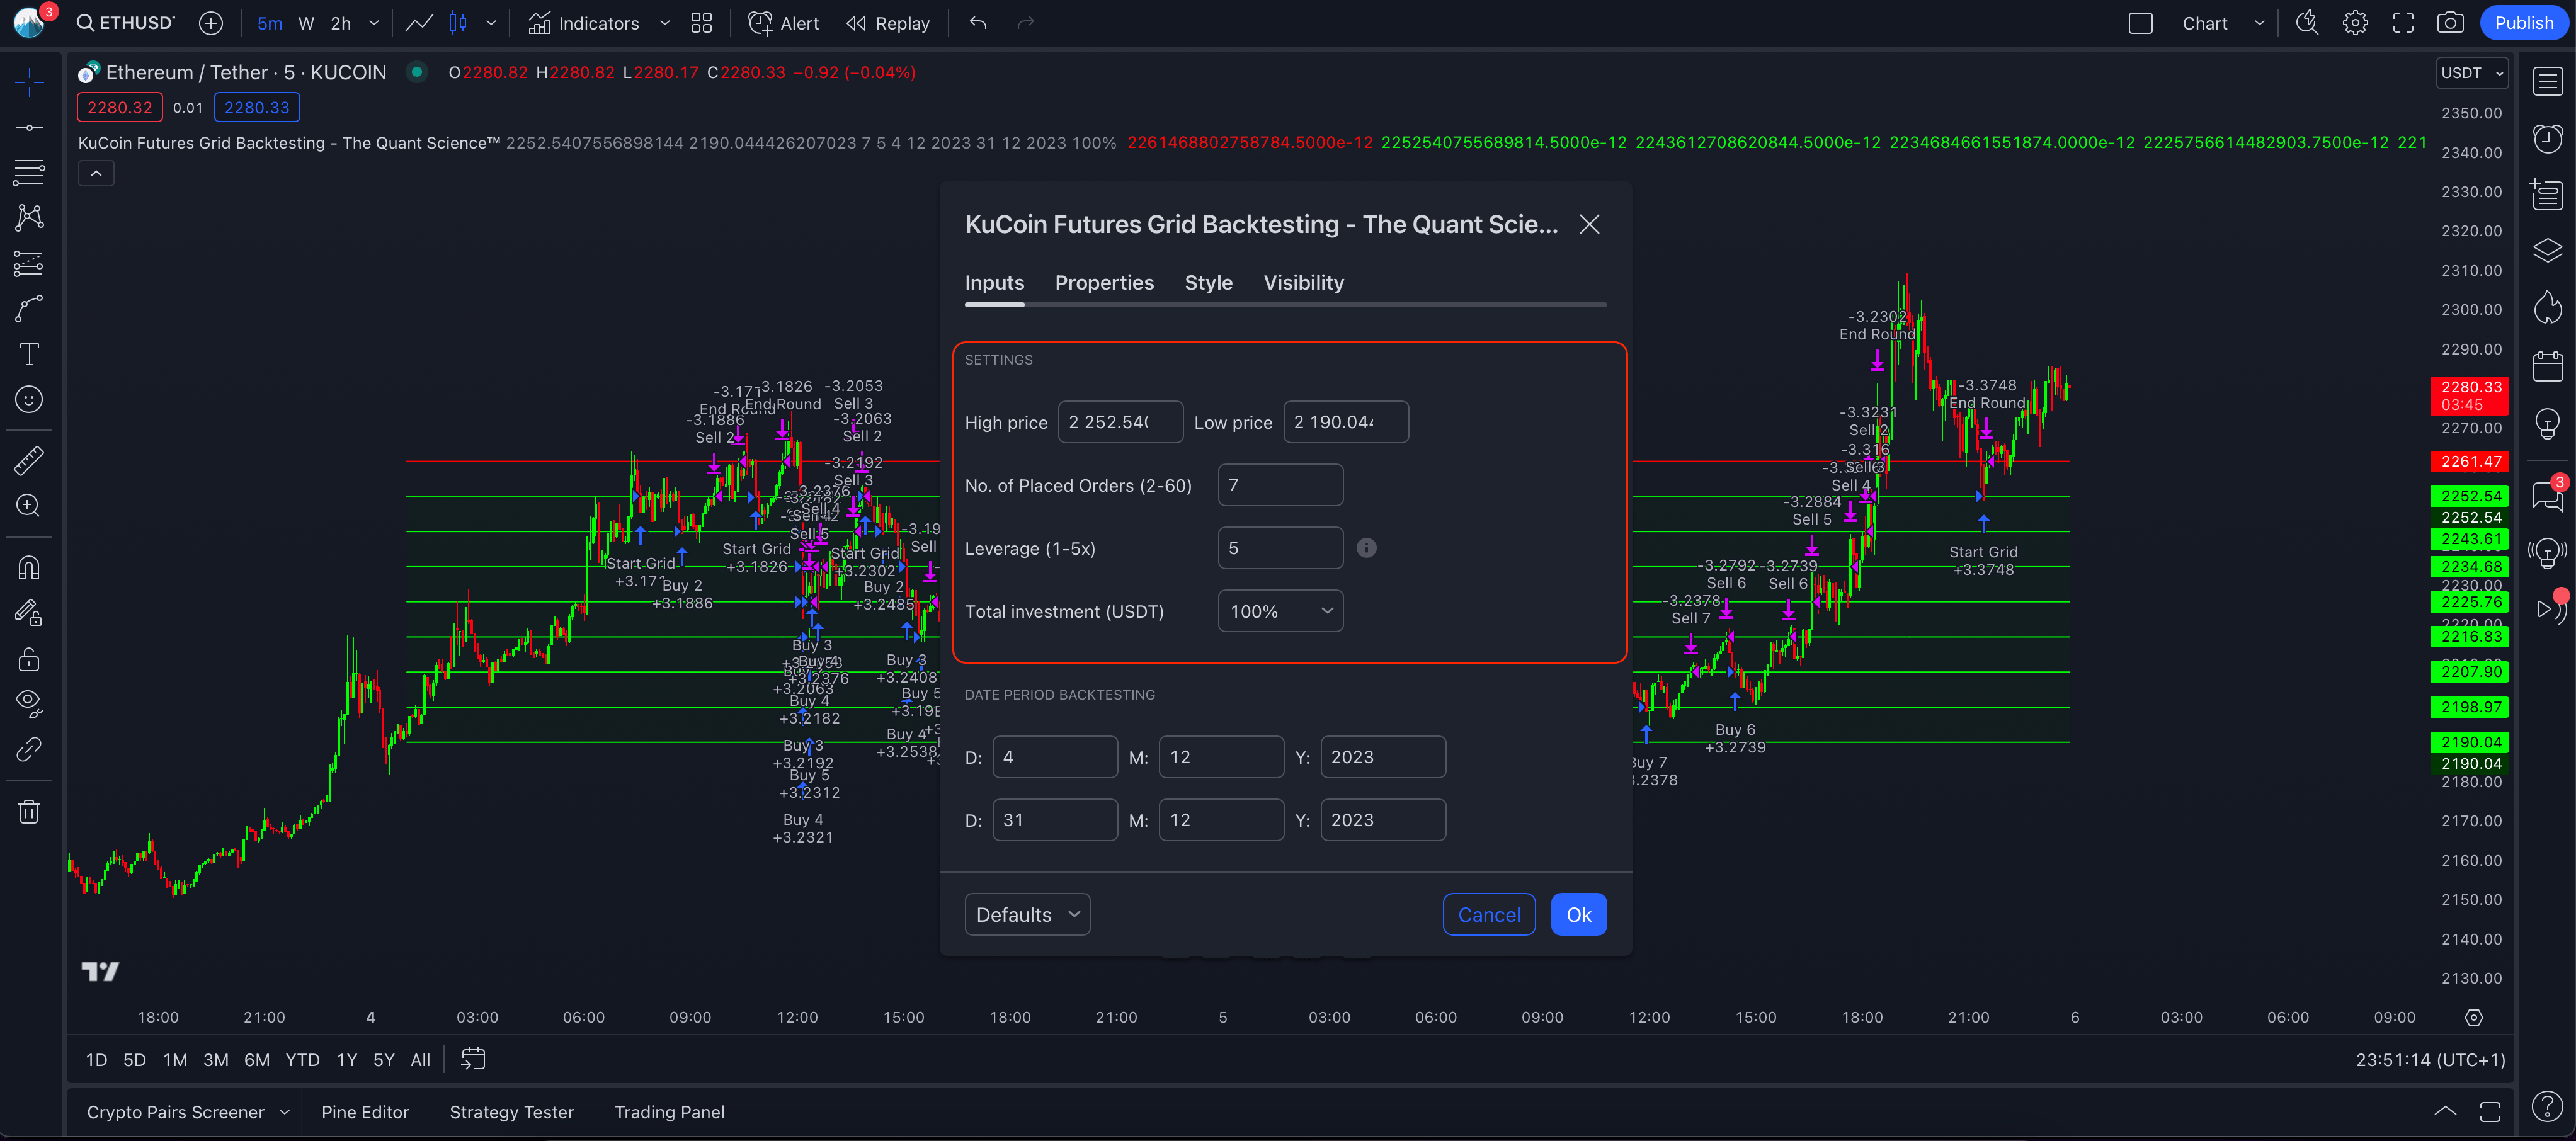Take a chart snapshot with camera icon
This screenshot has height=1141, width=2576.
click(2449, 23)
